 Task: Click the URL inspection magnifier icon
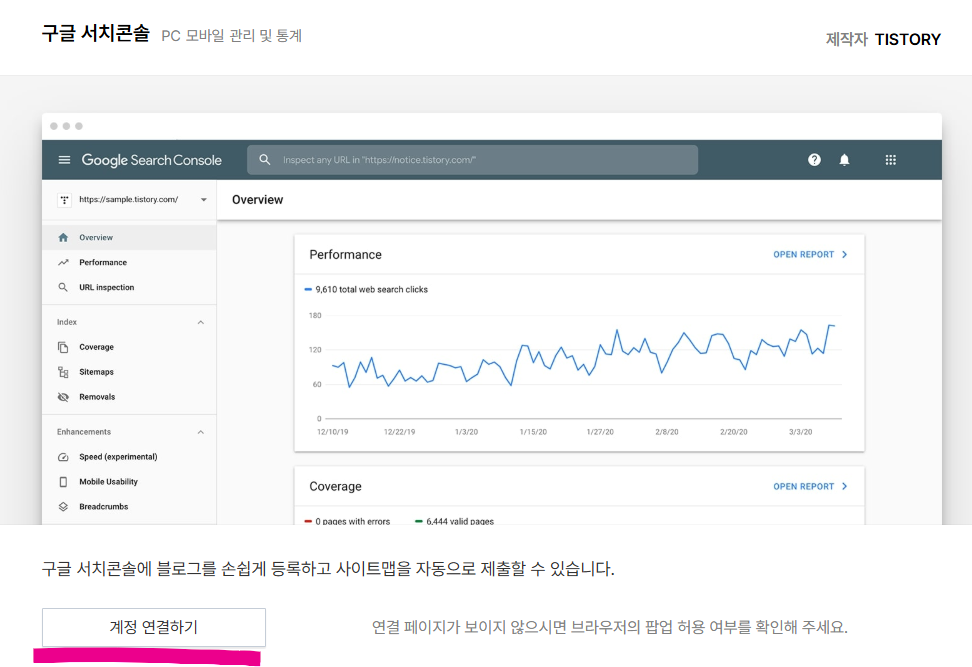63,287
